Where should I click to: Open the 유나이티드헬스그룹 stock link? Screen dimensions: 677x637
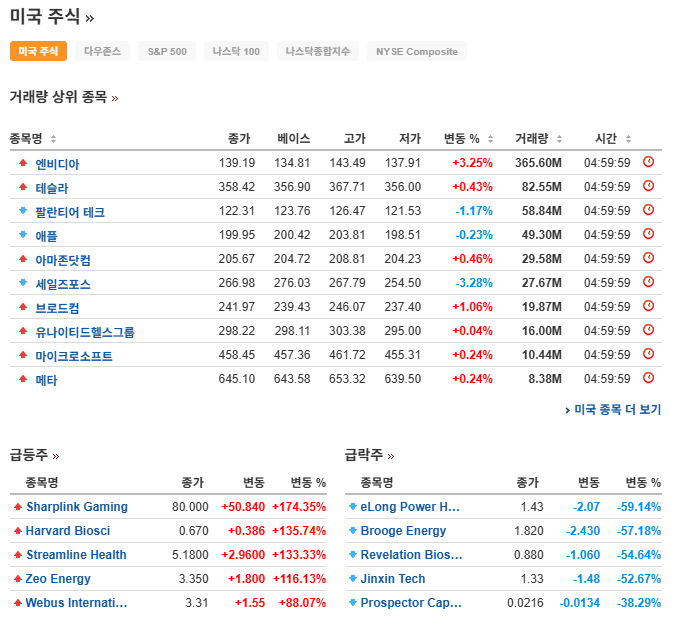(85, 332)
